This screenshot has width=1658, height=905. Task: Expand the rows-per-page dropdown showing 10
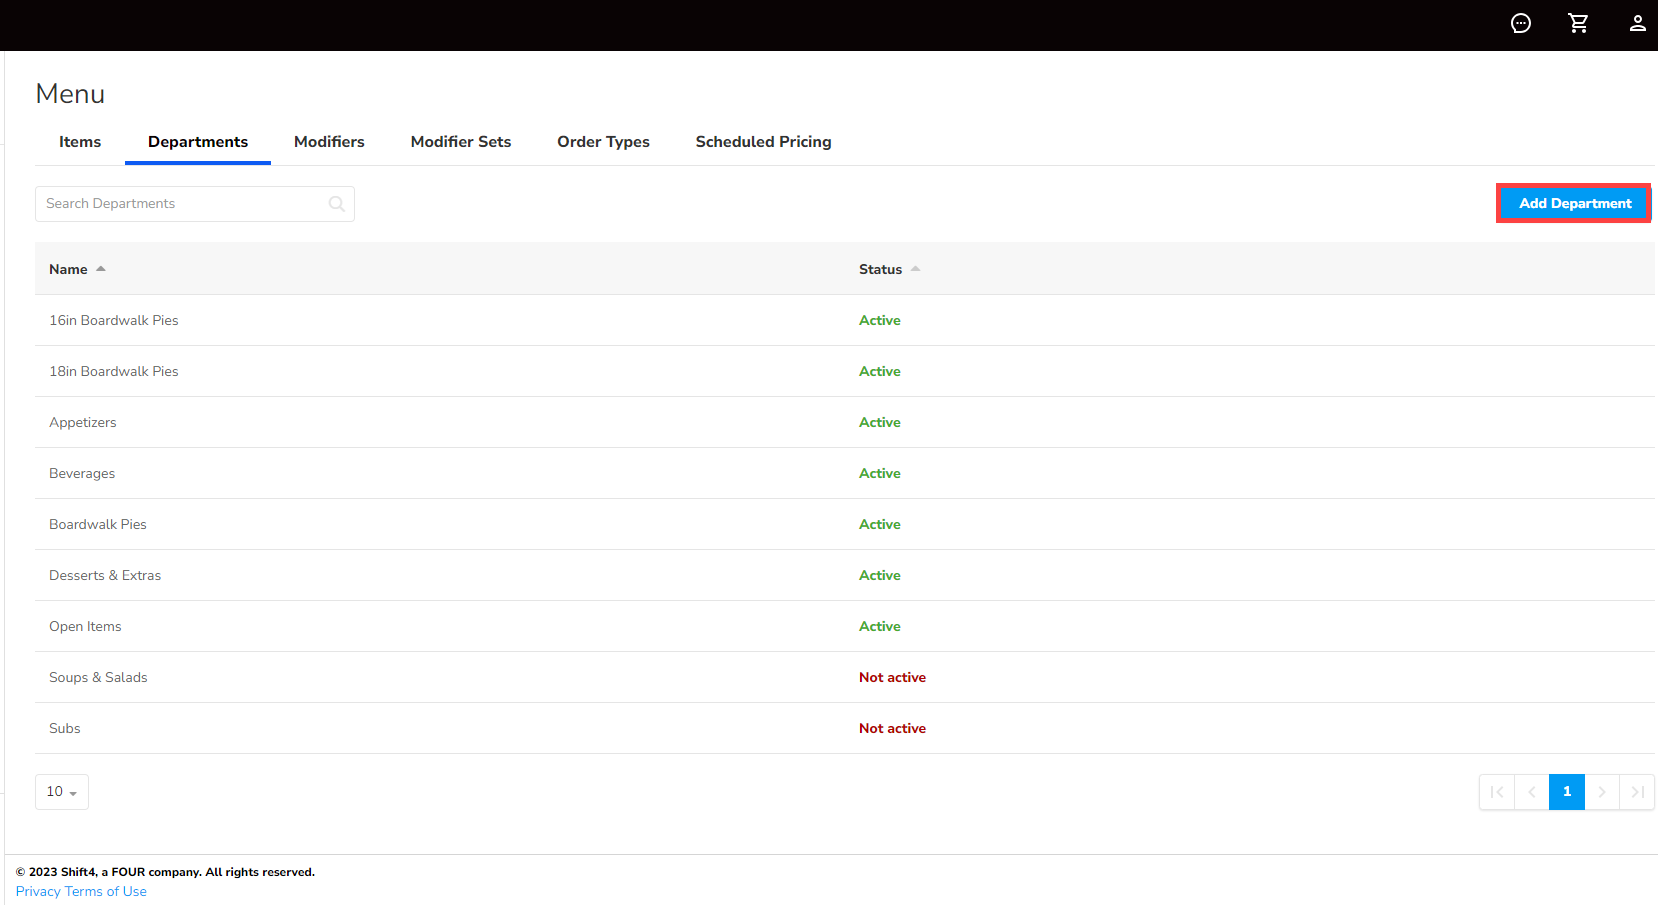[62, 792]
